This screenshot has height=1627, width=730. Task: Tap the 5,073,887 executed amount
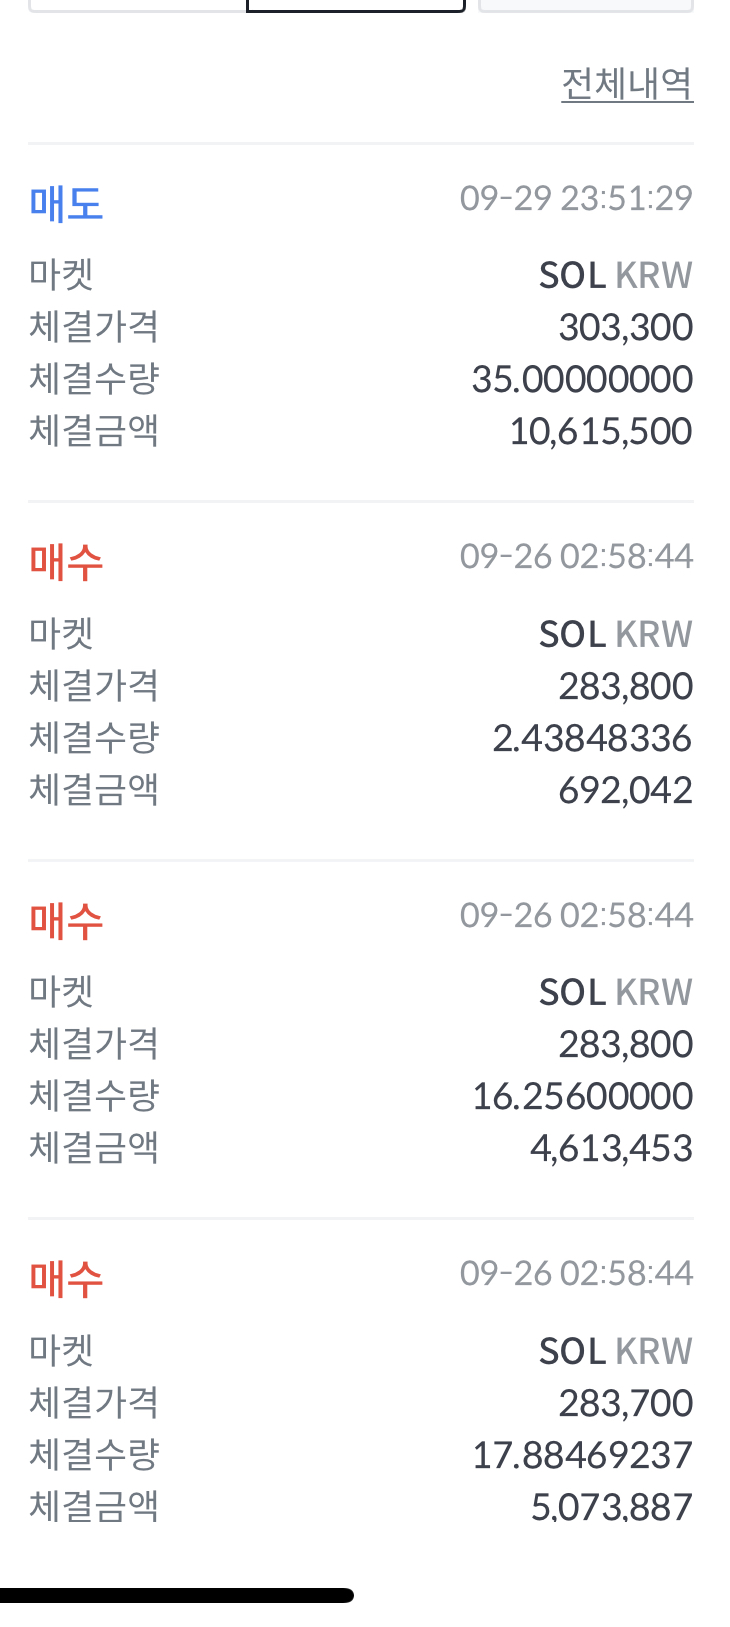[x=611, y=1507]
